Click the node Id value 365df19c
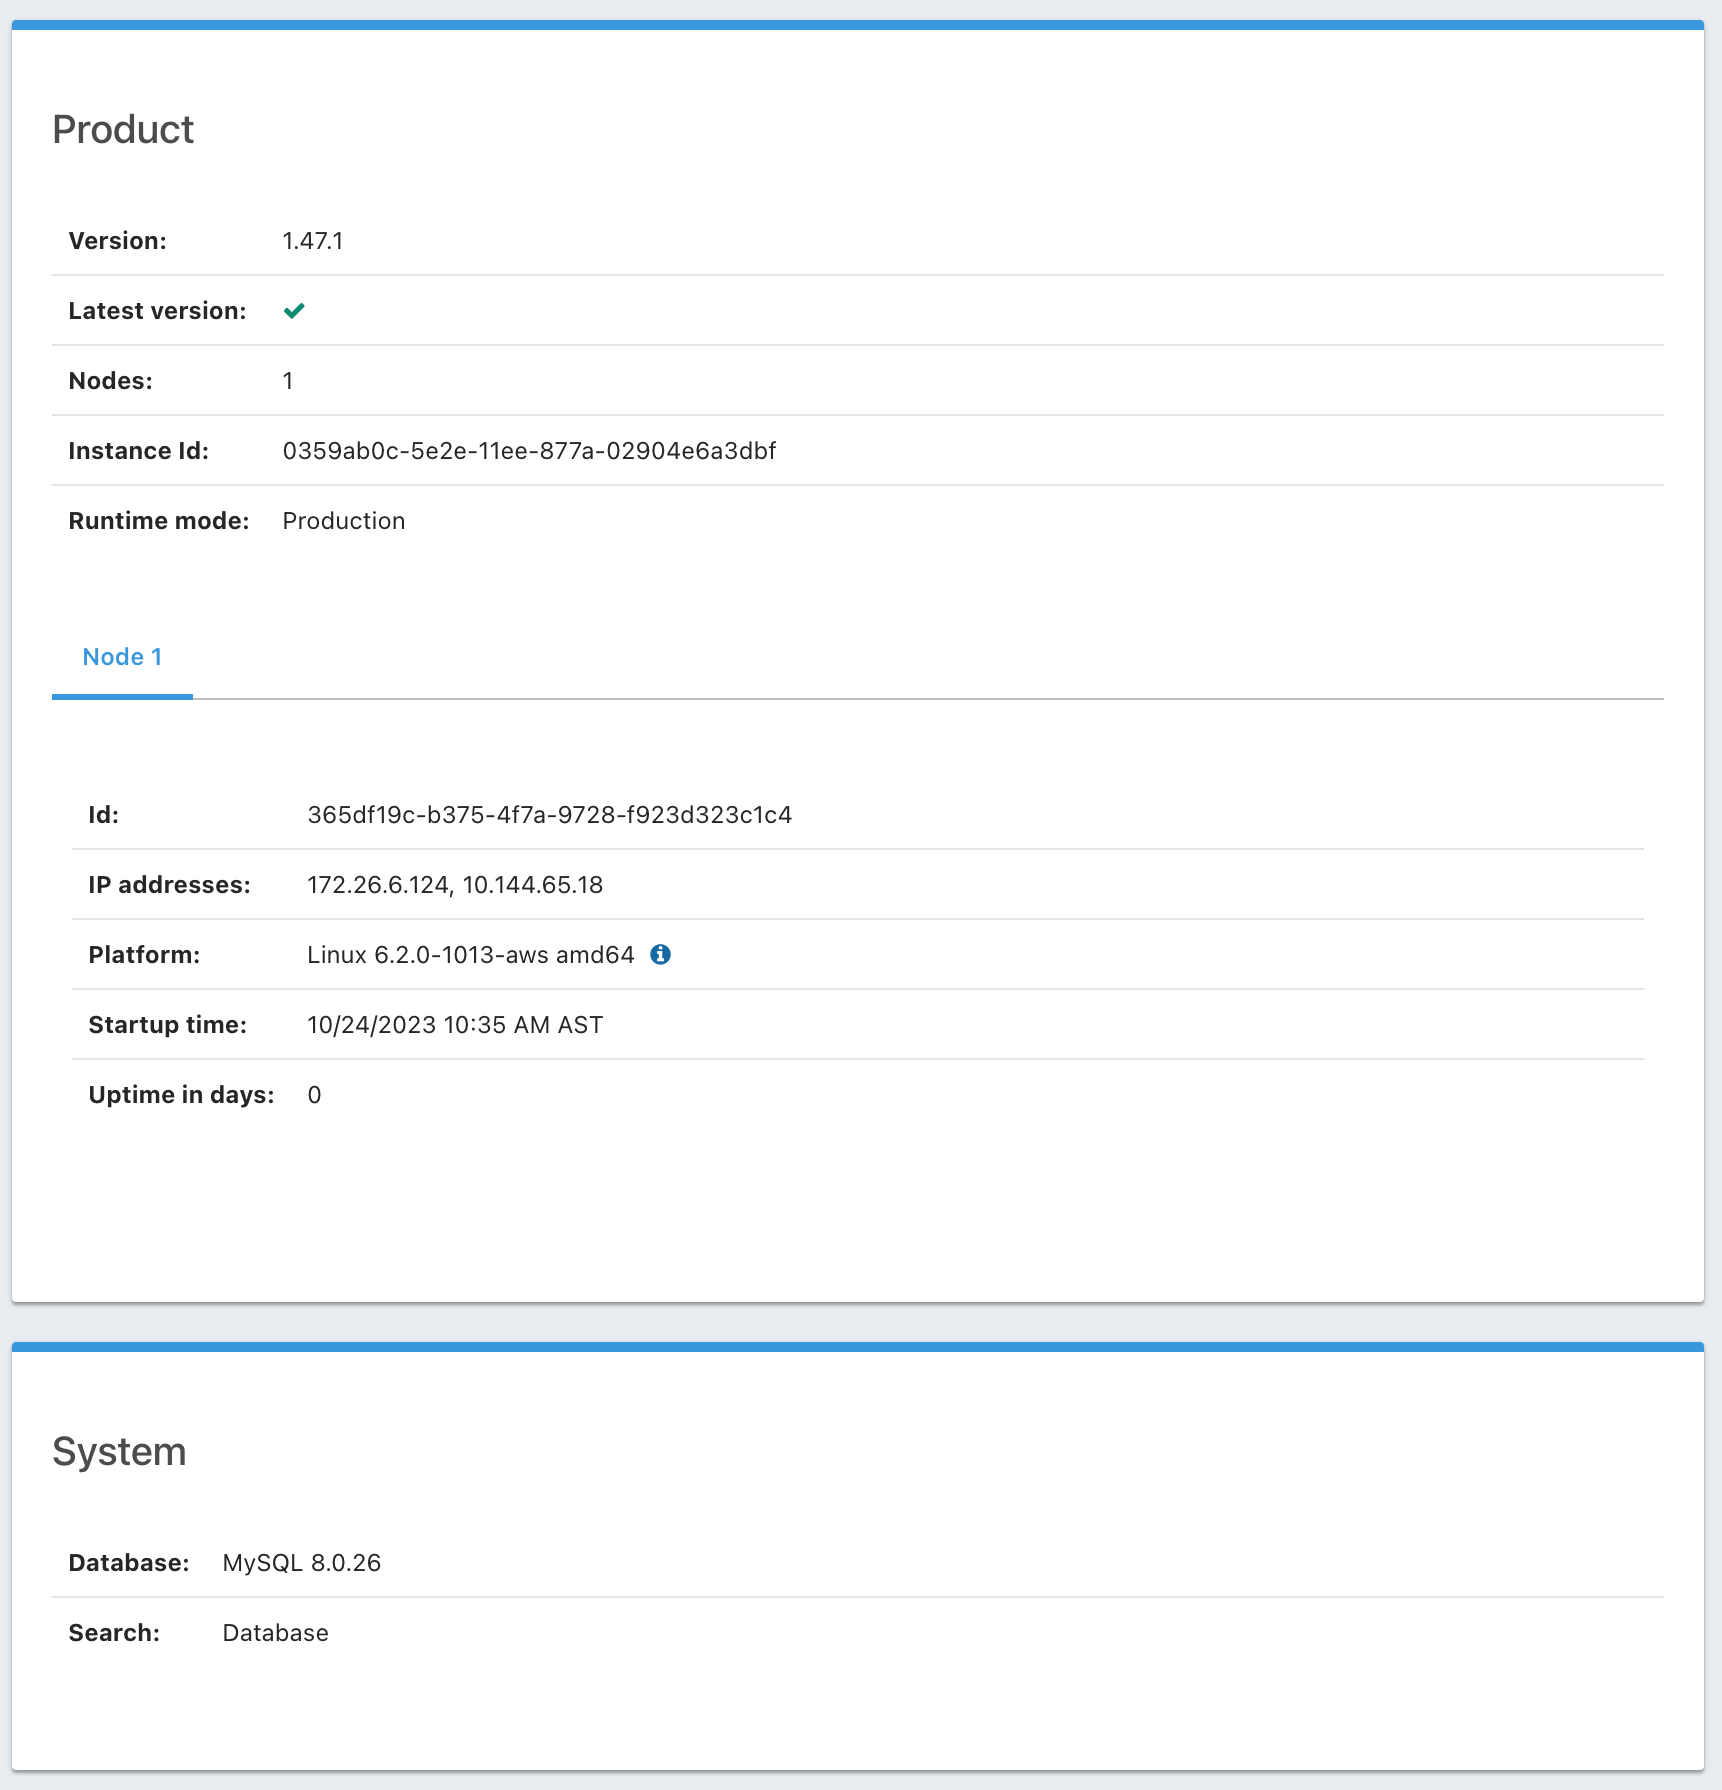Image resolution: width=1722 pixels, height=1790 pixels. coord(549,815)
